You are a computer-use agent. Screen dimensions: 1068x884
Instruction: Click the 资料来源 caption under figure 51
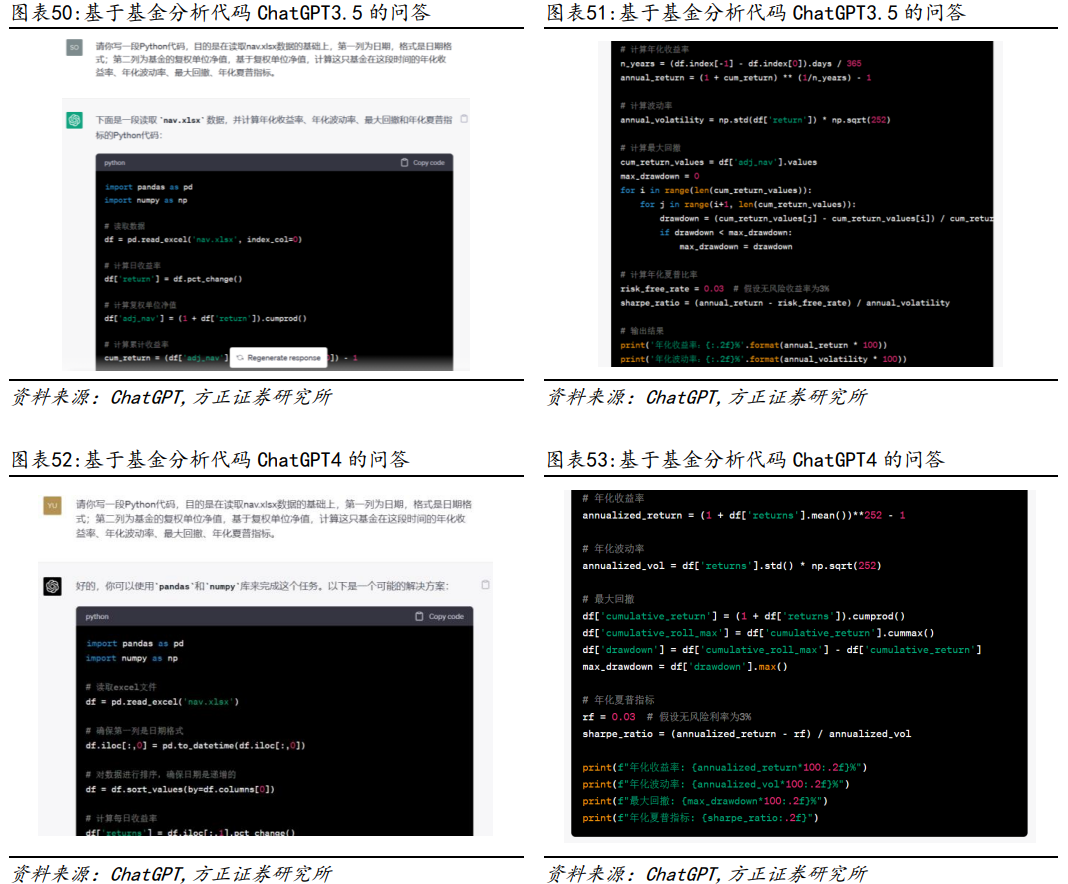pyautogui.click(x=707, y=397)
